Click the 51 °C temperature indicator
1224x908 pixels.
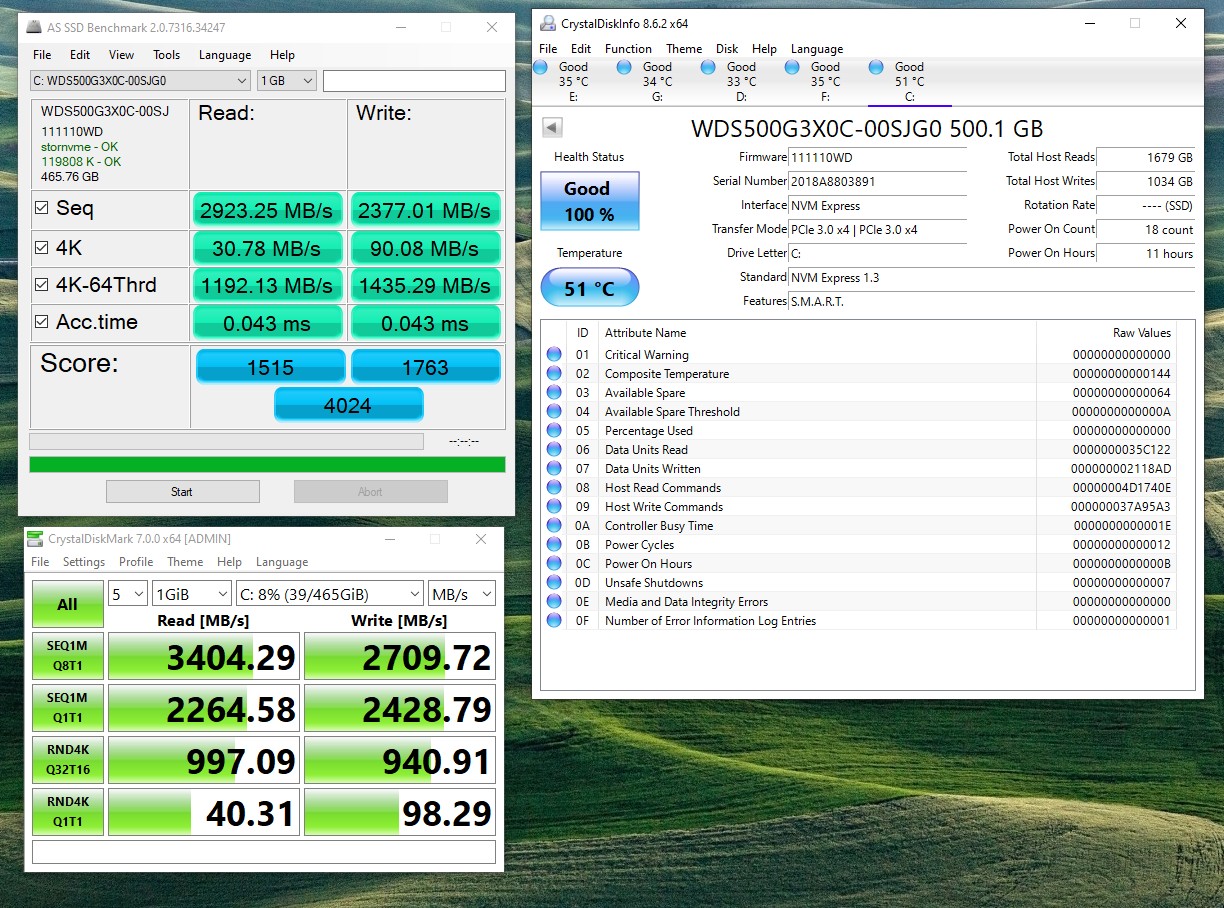tap(589, 289)
